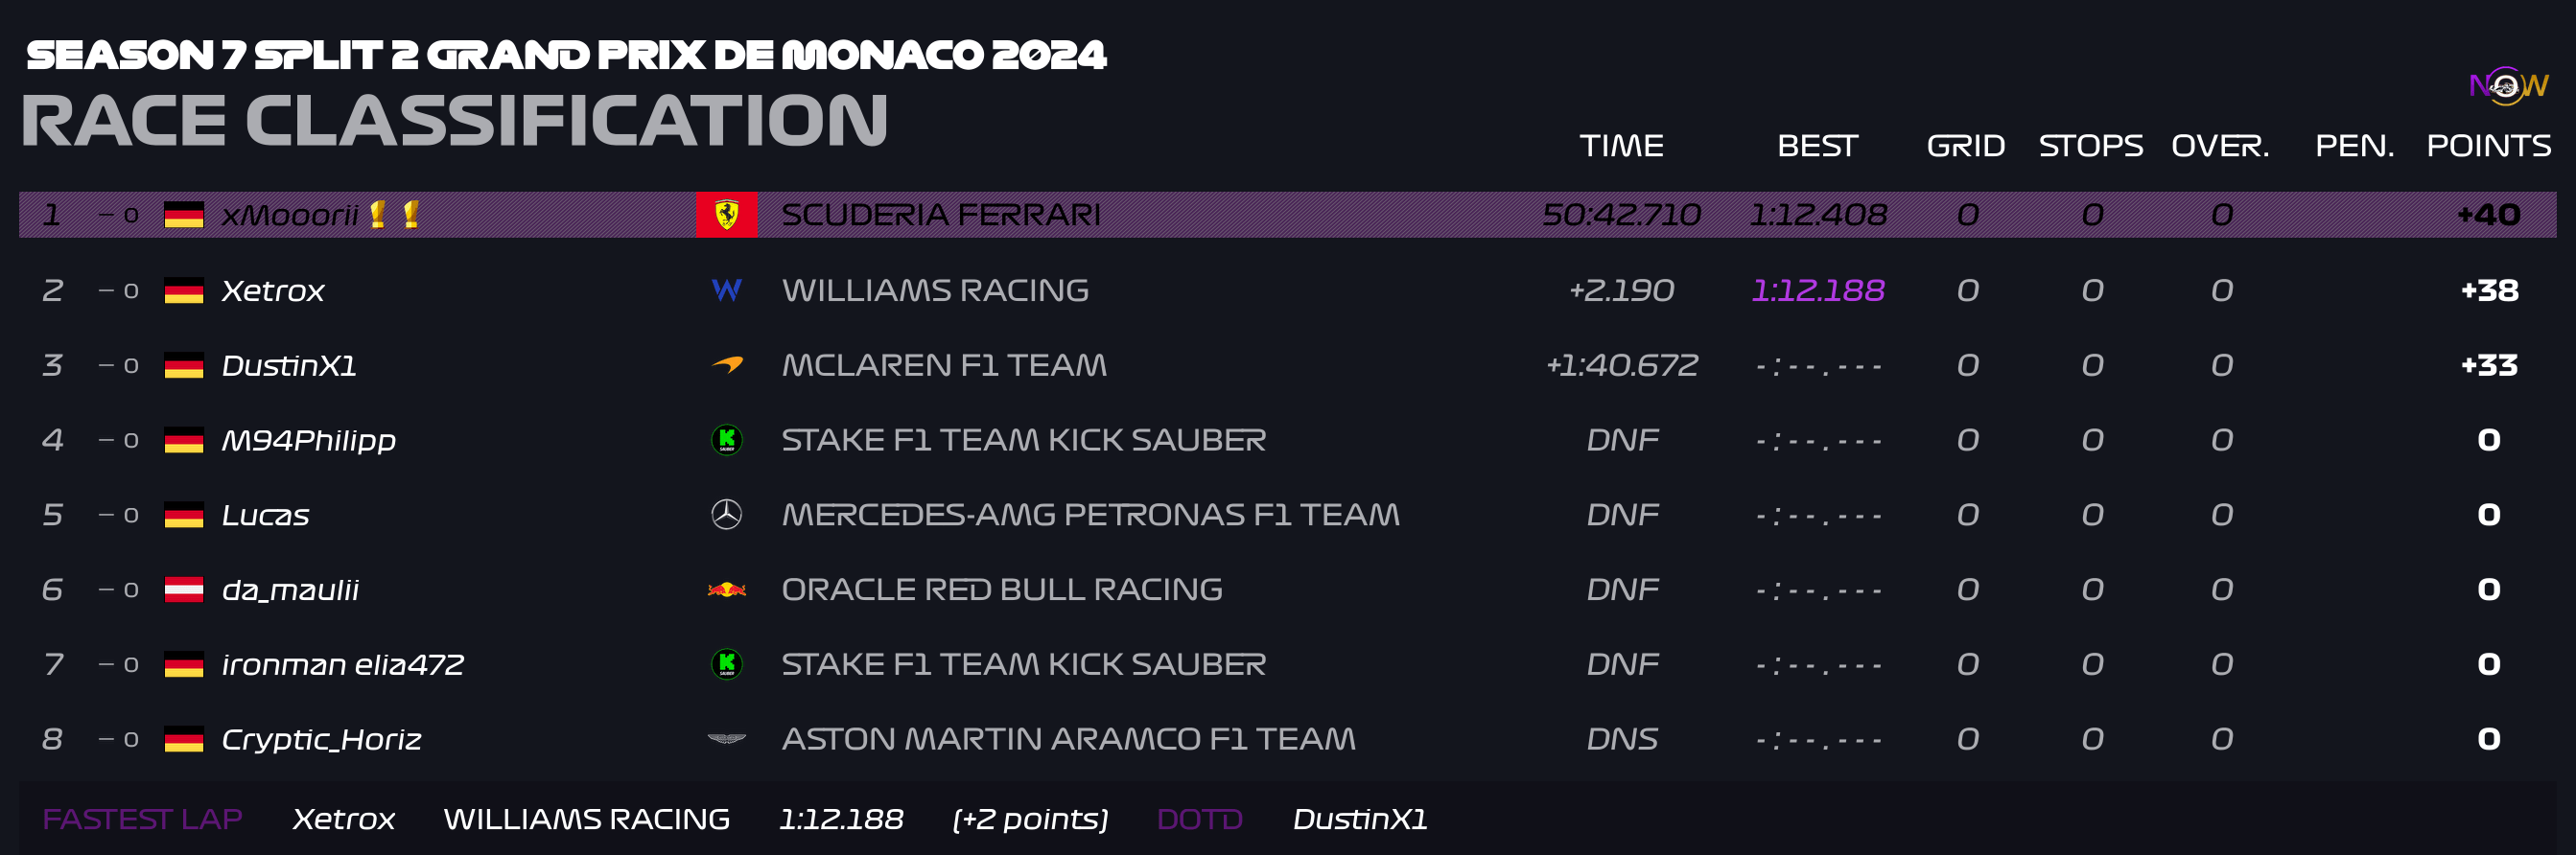Click the DOTD label in footer
2576x855 pixels.
pyautogui.click(x=1199, y=819)
